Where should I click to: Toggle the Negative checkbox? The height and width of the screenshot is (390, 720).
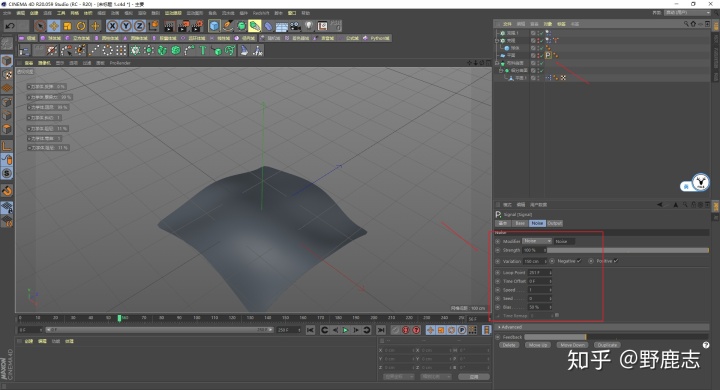(x=579, y=261)
